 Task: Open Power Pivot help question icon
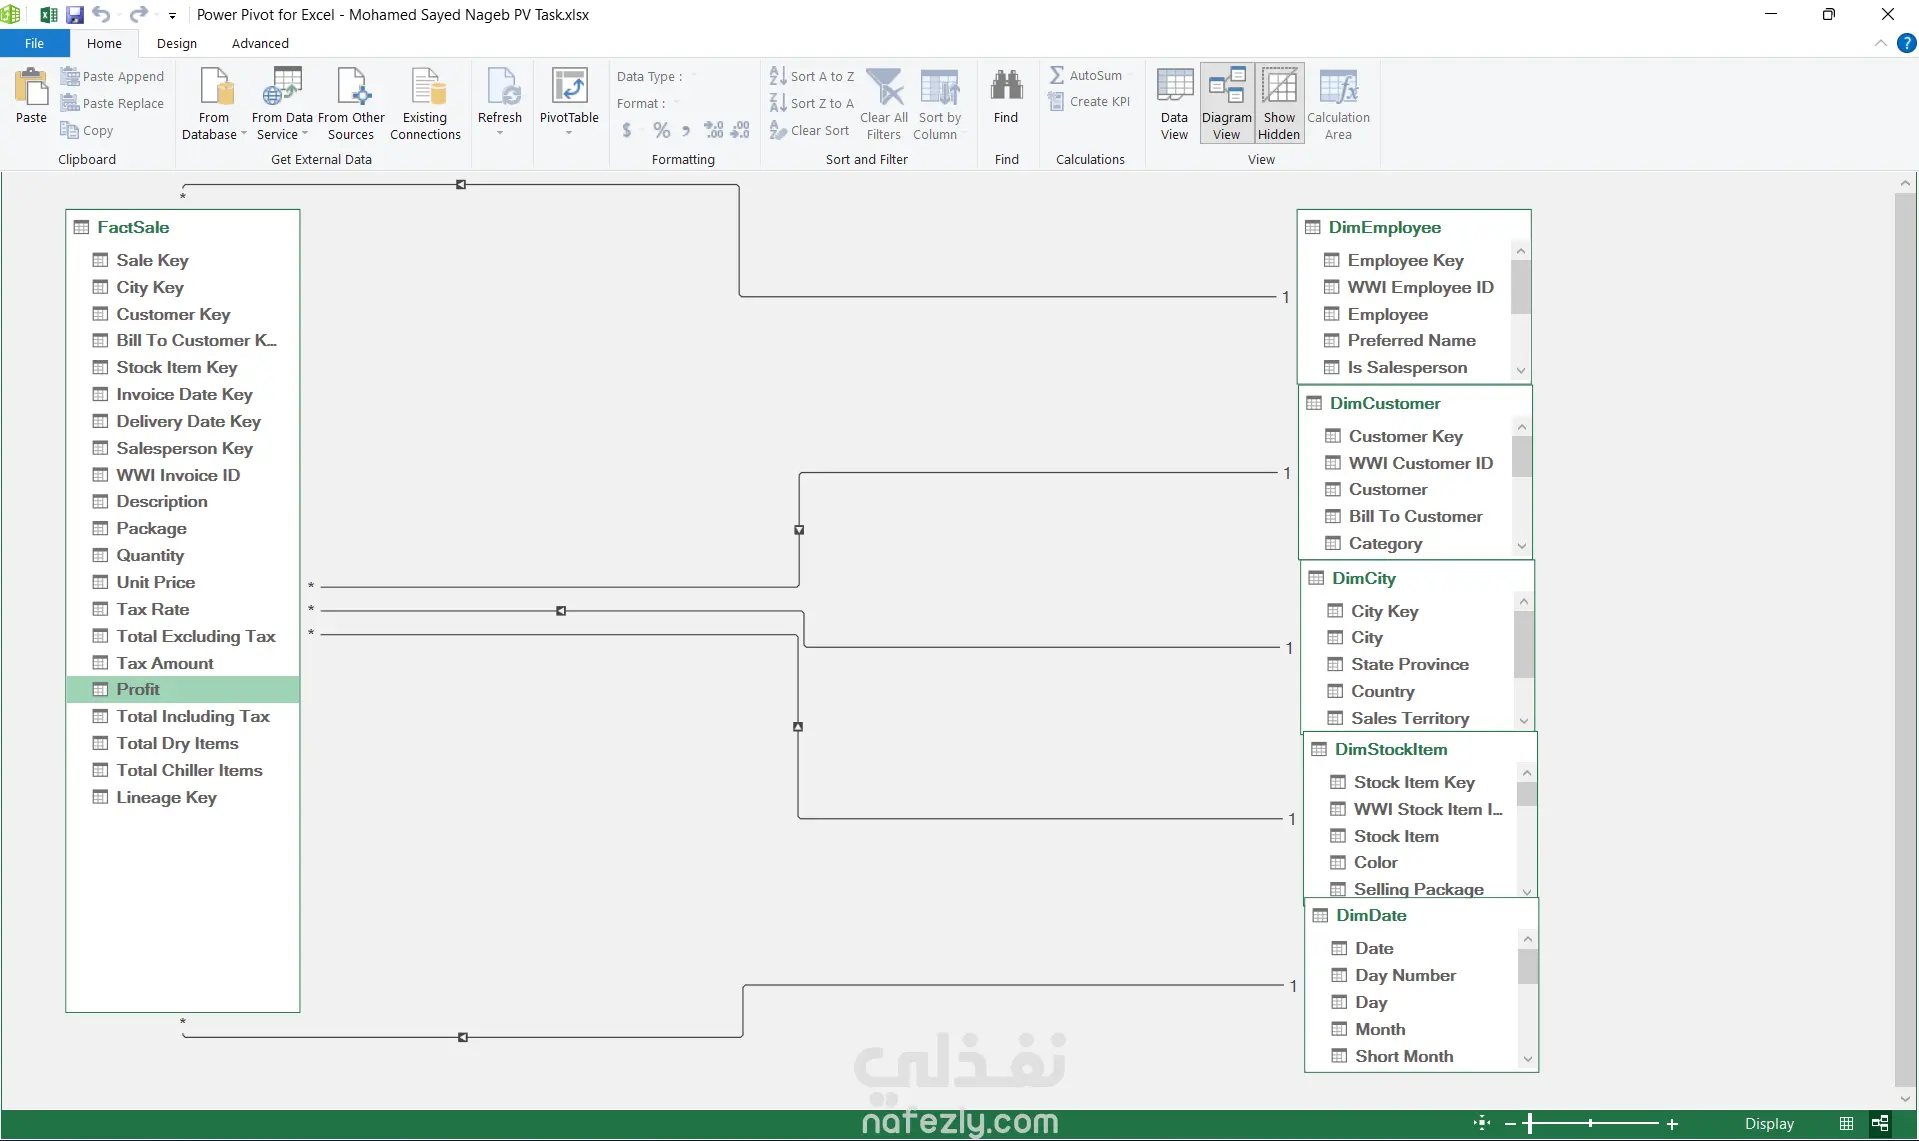(1907, 43)
